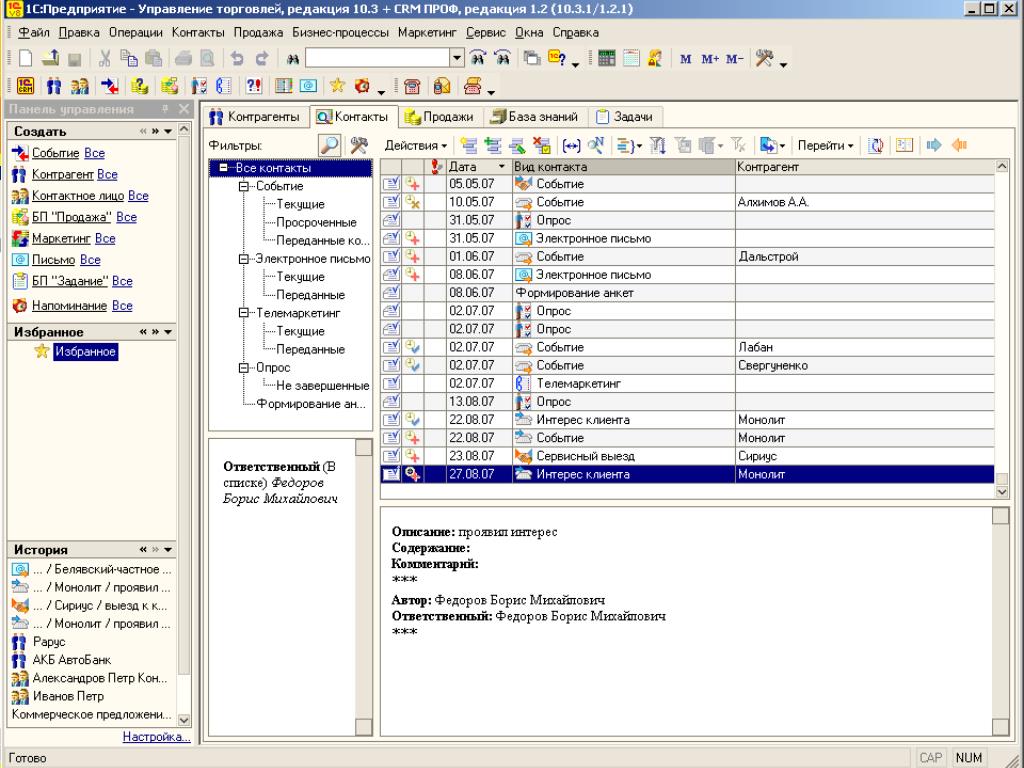Image resolution: width=1024 pixels, height=768 pixels.
Task: Click the red telephone toolbar icon
Action: [412, 86]
